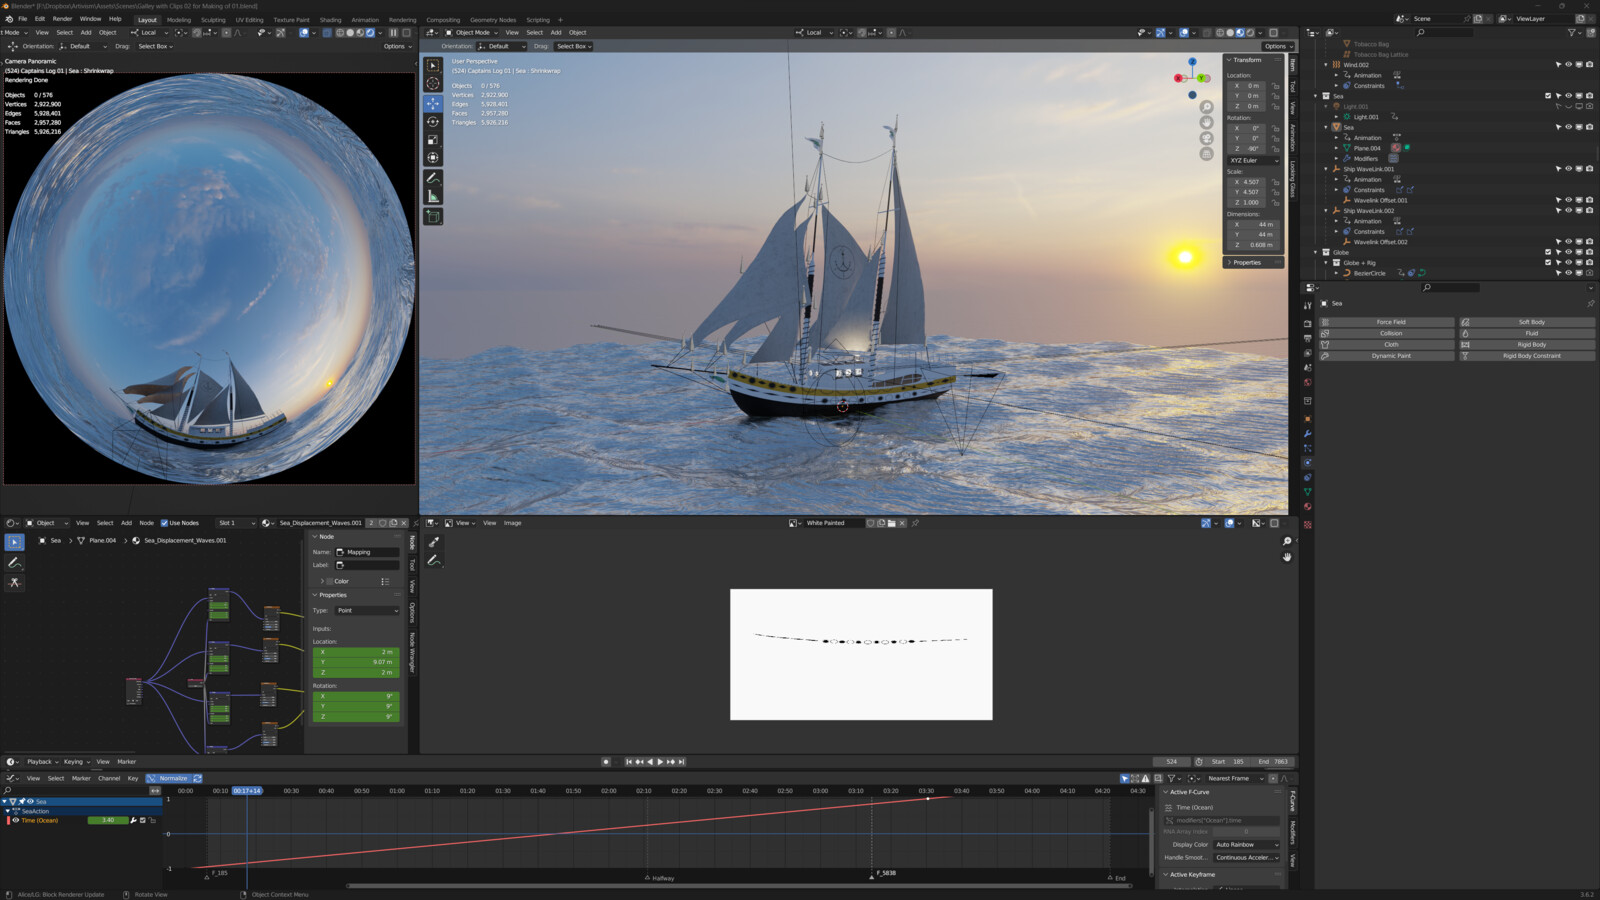
Task: Expand Plane.004 mesh data in outliner
Action: [1336, 148]
